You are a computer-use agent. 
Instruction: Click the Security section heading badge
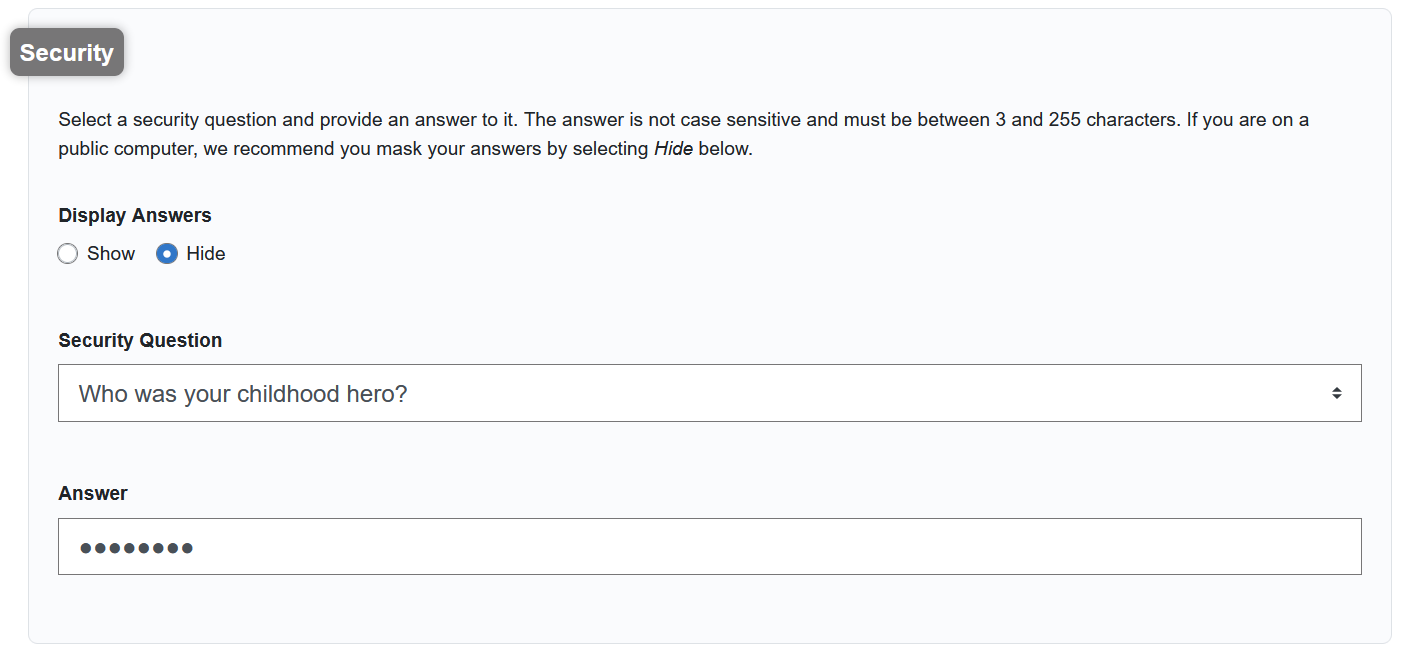pyautogui.click(x=67, y=53)
